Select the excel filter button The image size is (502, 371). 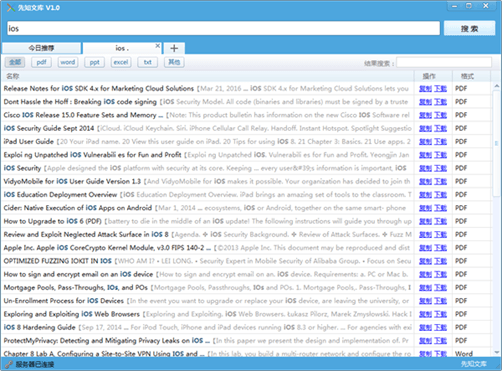pyautogui.click(x=121, y=62)
